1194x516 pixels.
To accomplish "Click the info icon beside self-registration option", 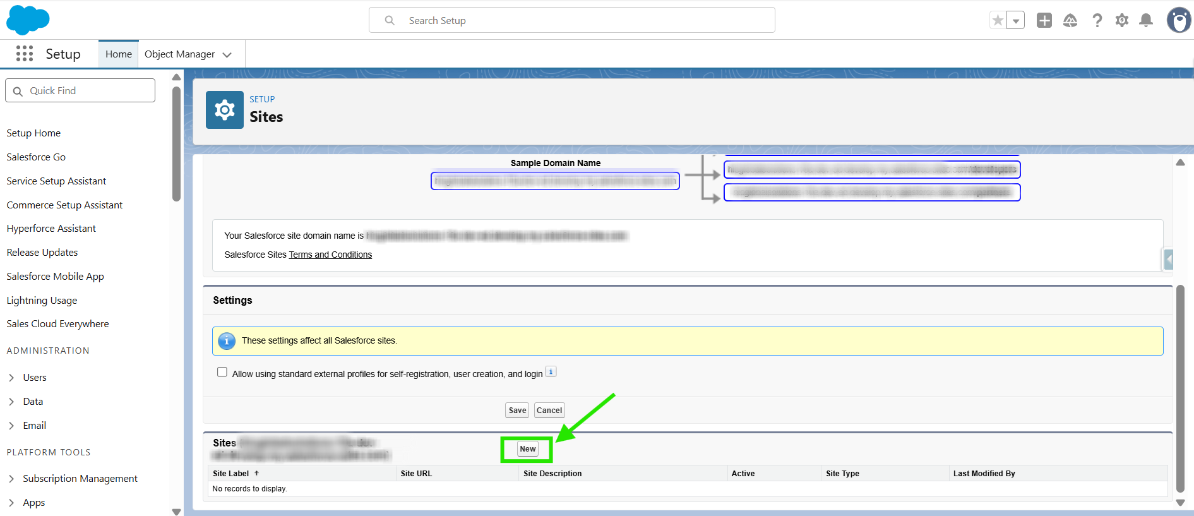I will tap(551, 373).
